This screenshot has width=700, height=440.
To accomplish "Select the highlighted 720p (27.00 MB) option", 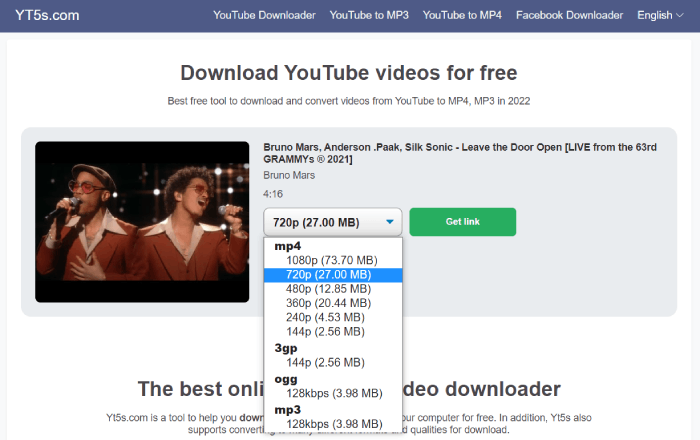I will (333, 275).
